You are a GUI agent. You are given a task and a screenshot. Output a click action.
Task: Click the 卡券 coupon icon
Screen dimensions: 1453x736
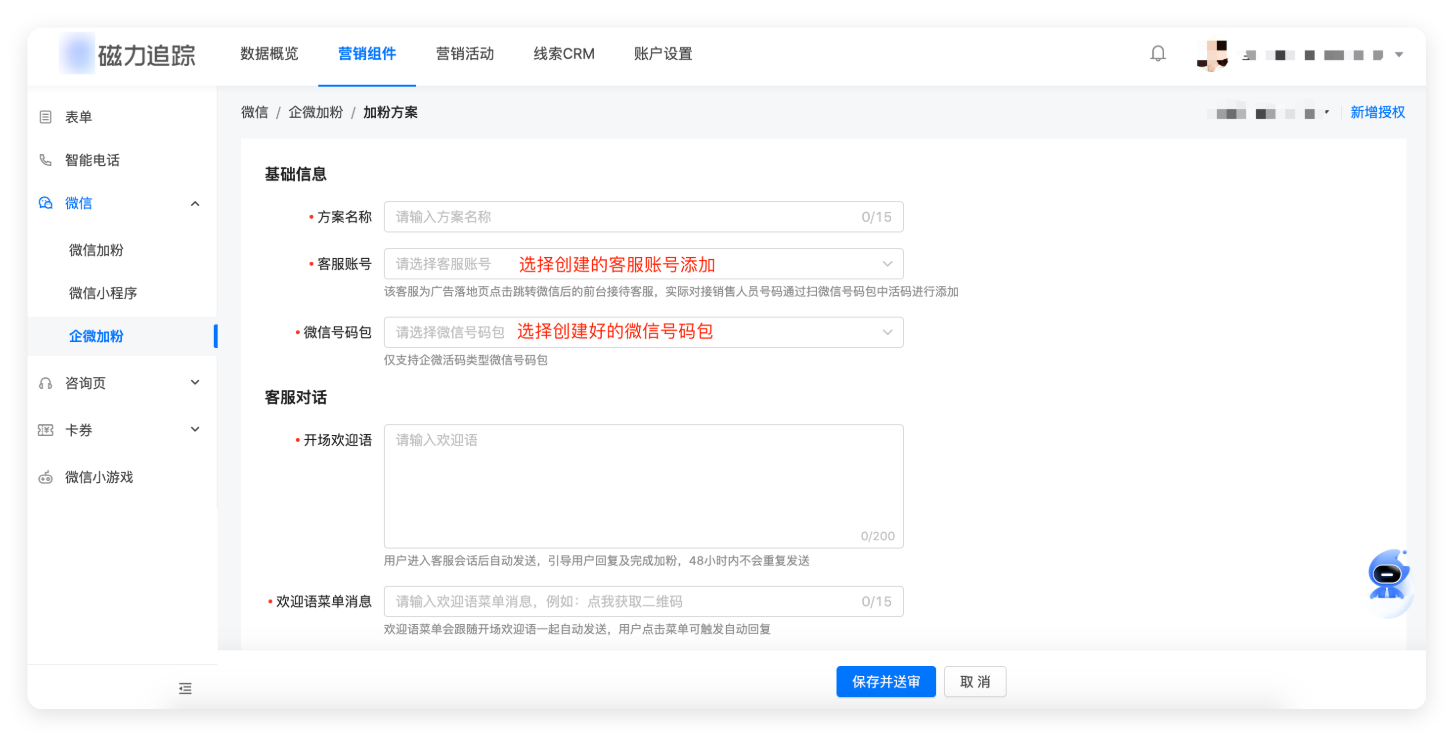pos(45,430)
